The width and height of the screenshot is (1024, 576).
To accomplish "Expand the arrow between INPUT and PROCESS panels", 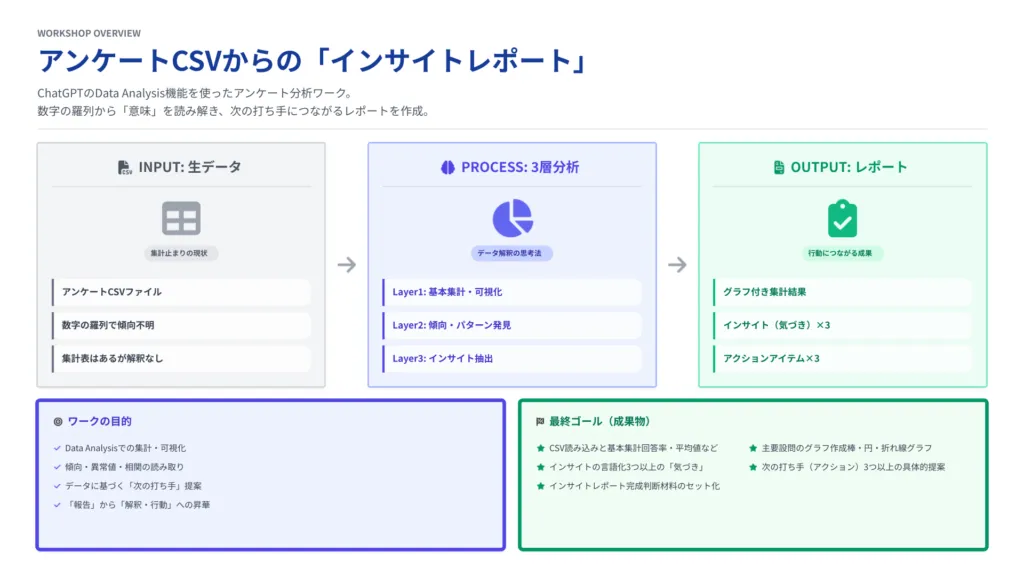I will click(346, 264).
